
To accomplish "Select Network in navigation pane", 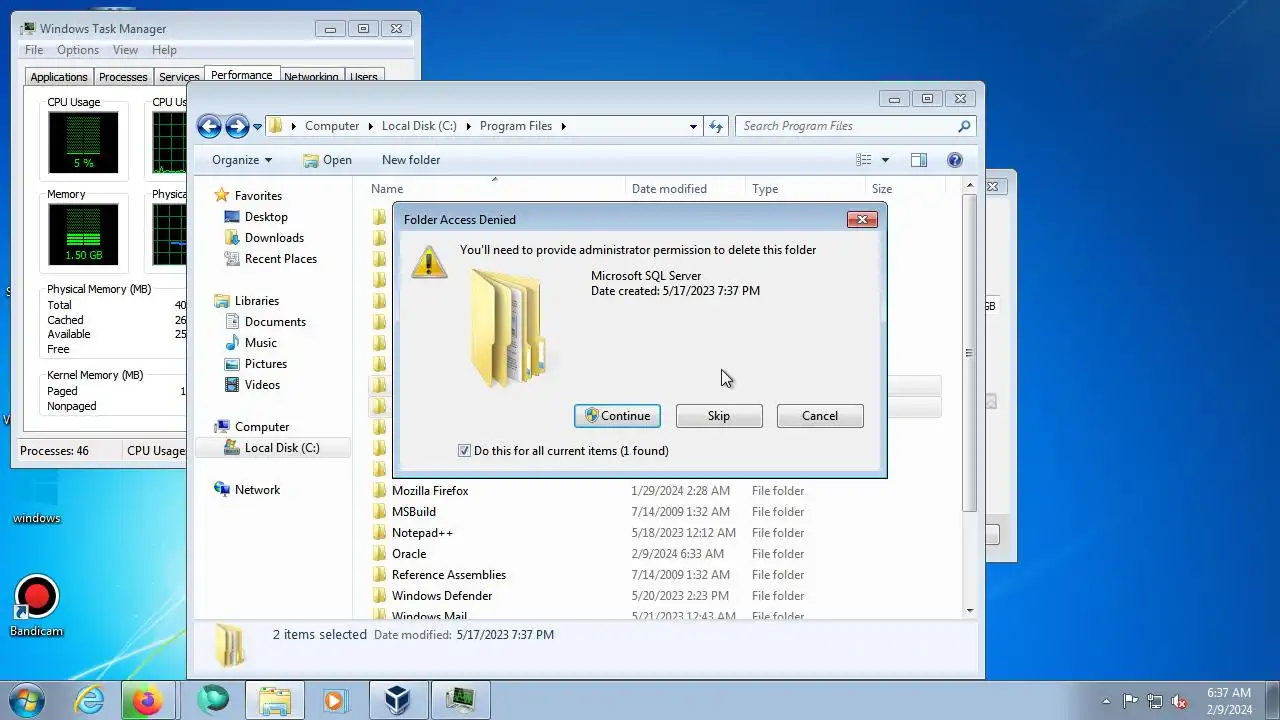I will pyautogui.click(x=257, y=490).
